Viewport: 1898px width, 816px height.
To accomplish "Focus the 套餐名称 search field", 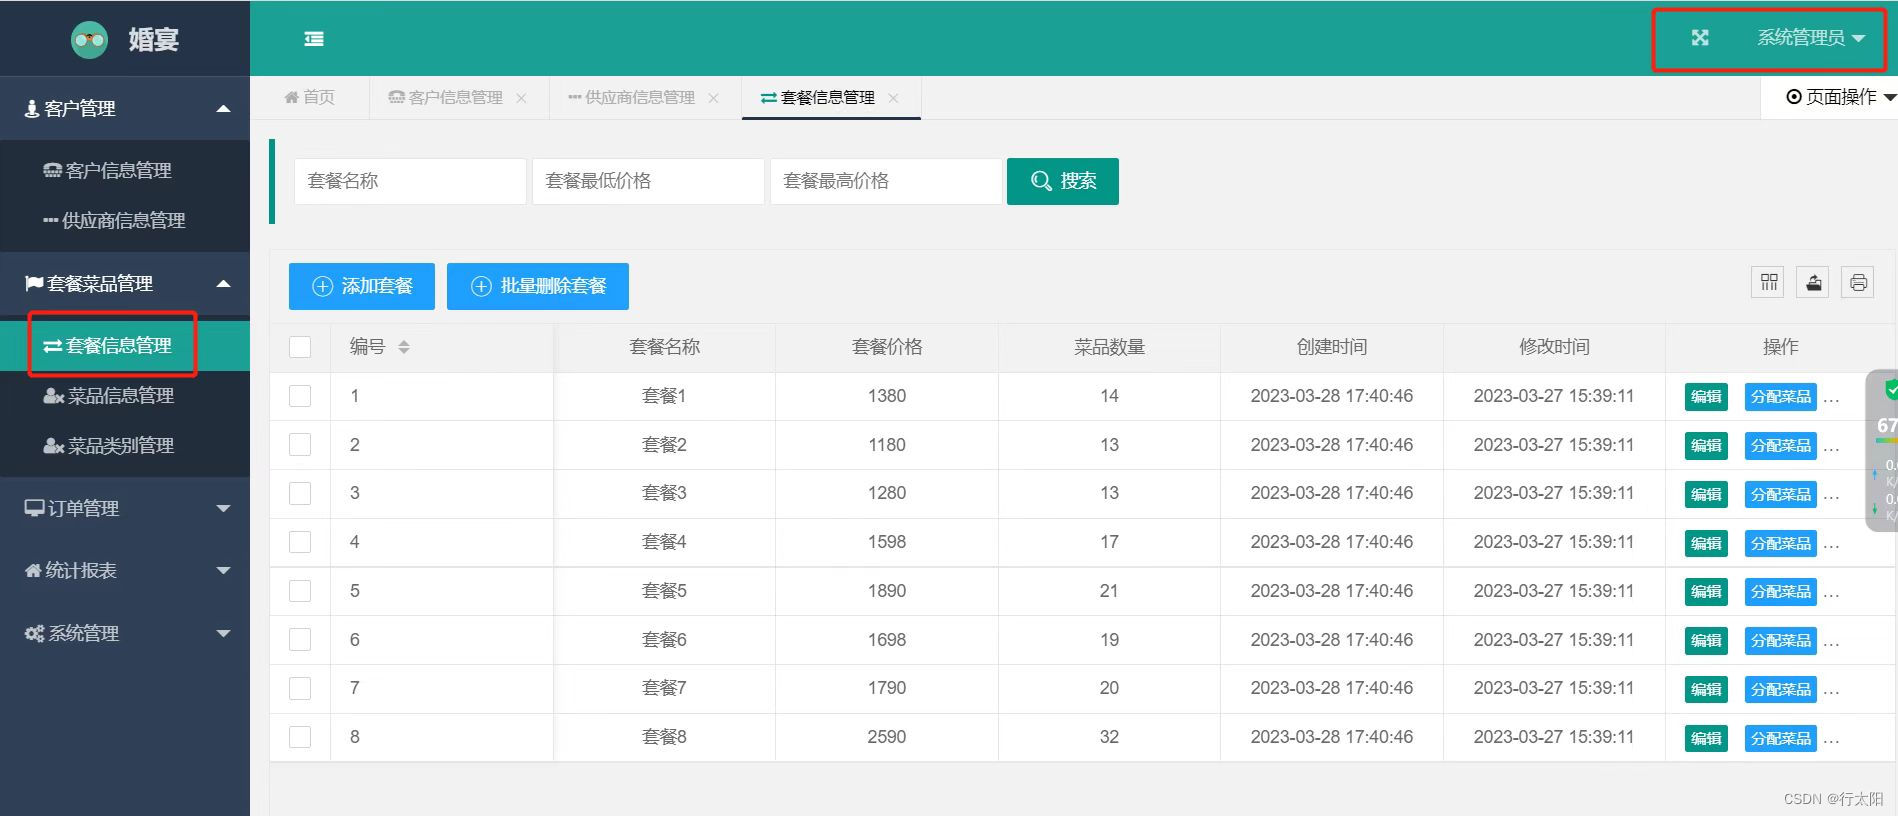I will coord(410,181).
